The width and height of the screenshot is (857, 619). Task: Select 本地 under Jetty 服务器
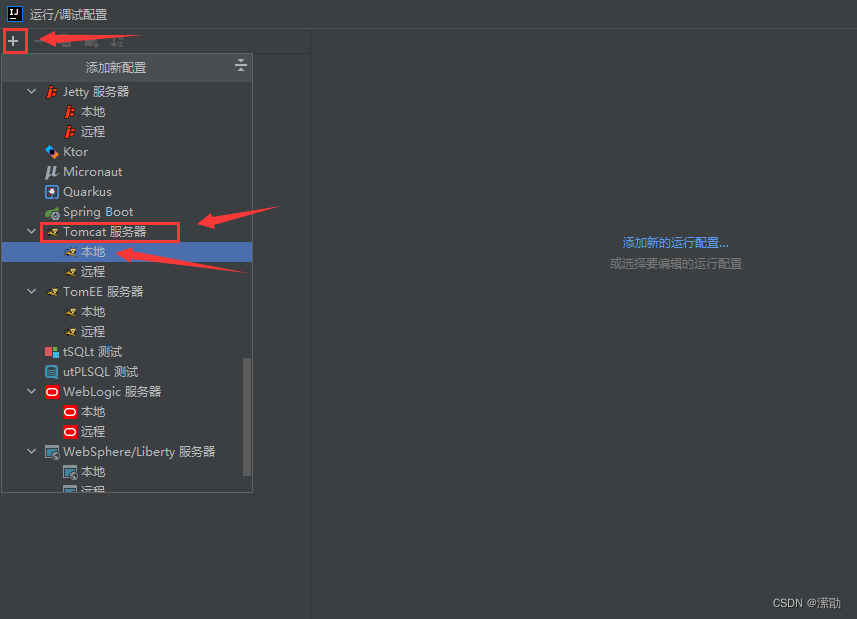tap(127, 112)
